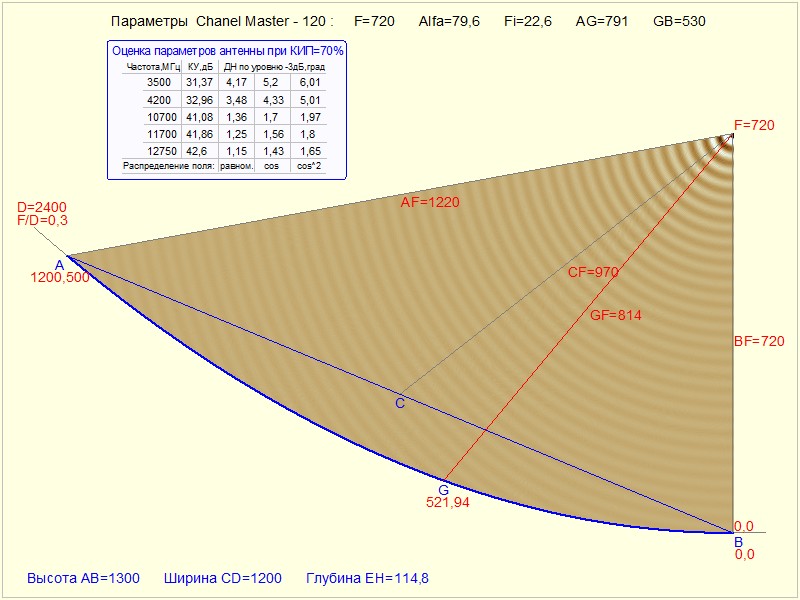Select the 42,6 gain cell

tap(196, 151)
